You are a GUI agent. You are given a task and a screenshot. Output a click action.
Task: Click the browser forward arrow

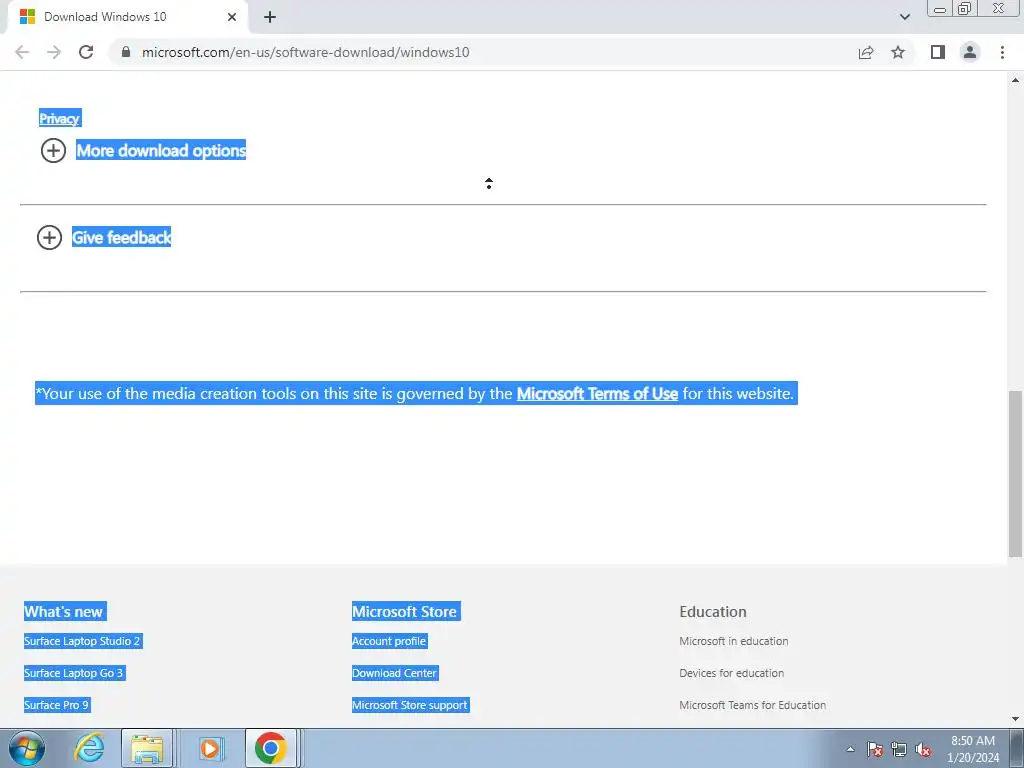click(54, 52)
